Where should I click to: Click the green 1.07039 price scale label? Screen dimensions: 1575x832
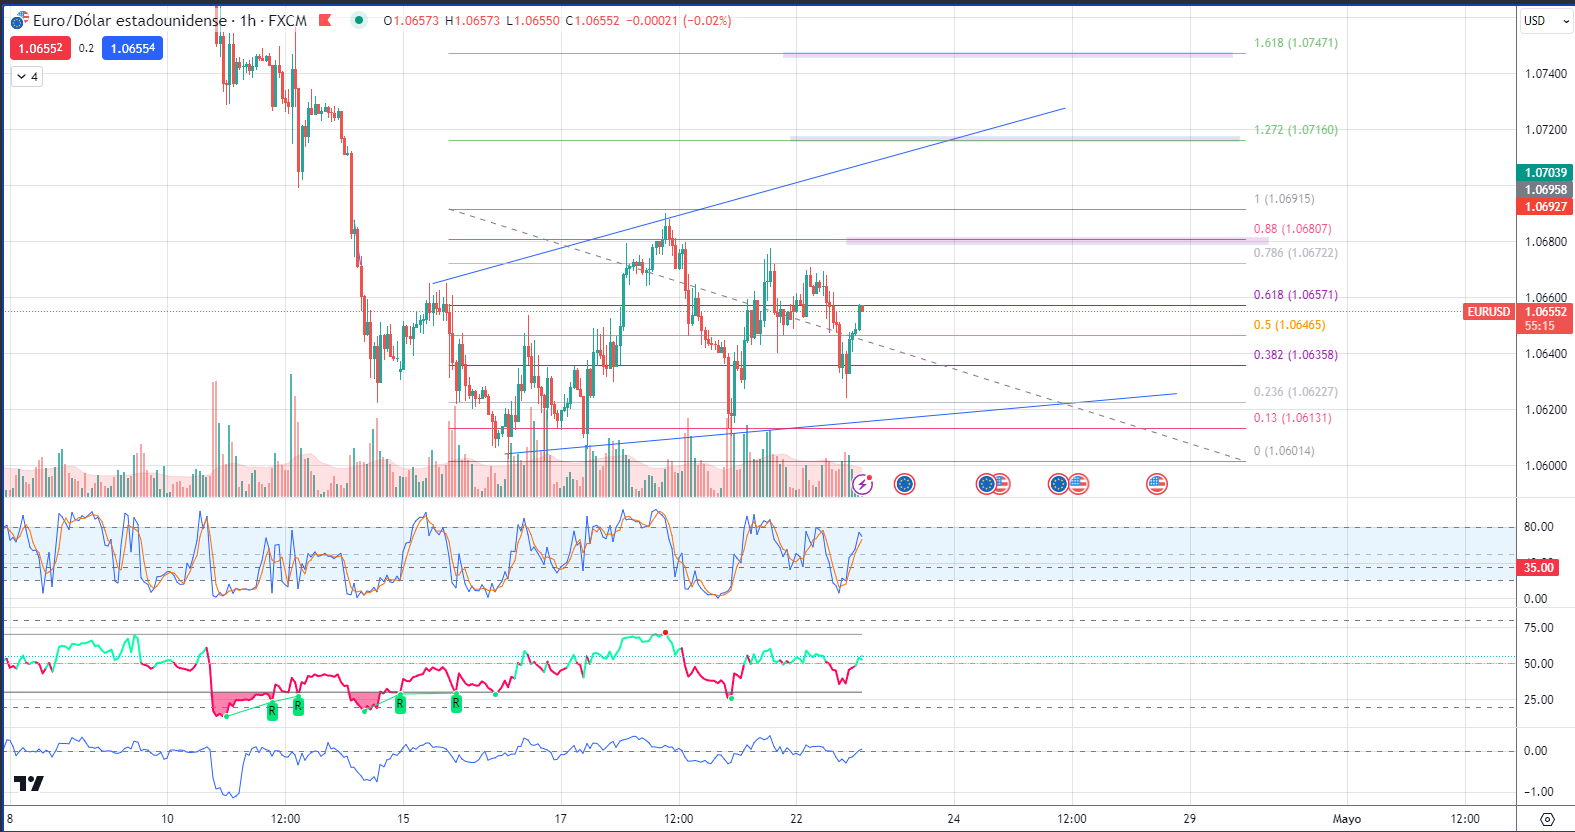point(1545,173)
